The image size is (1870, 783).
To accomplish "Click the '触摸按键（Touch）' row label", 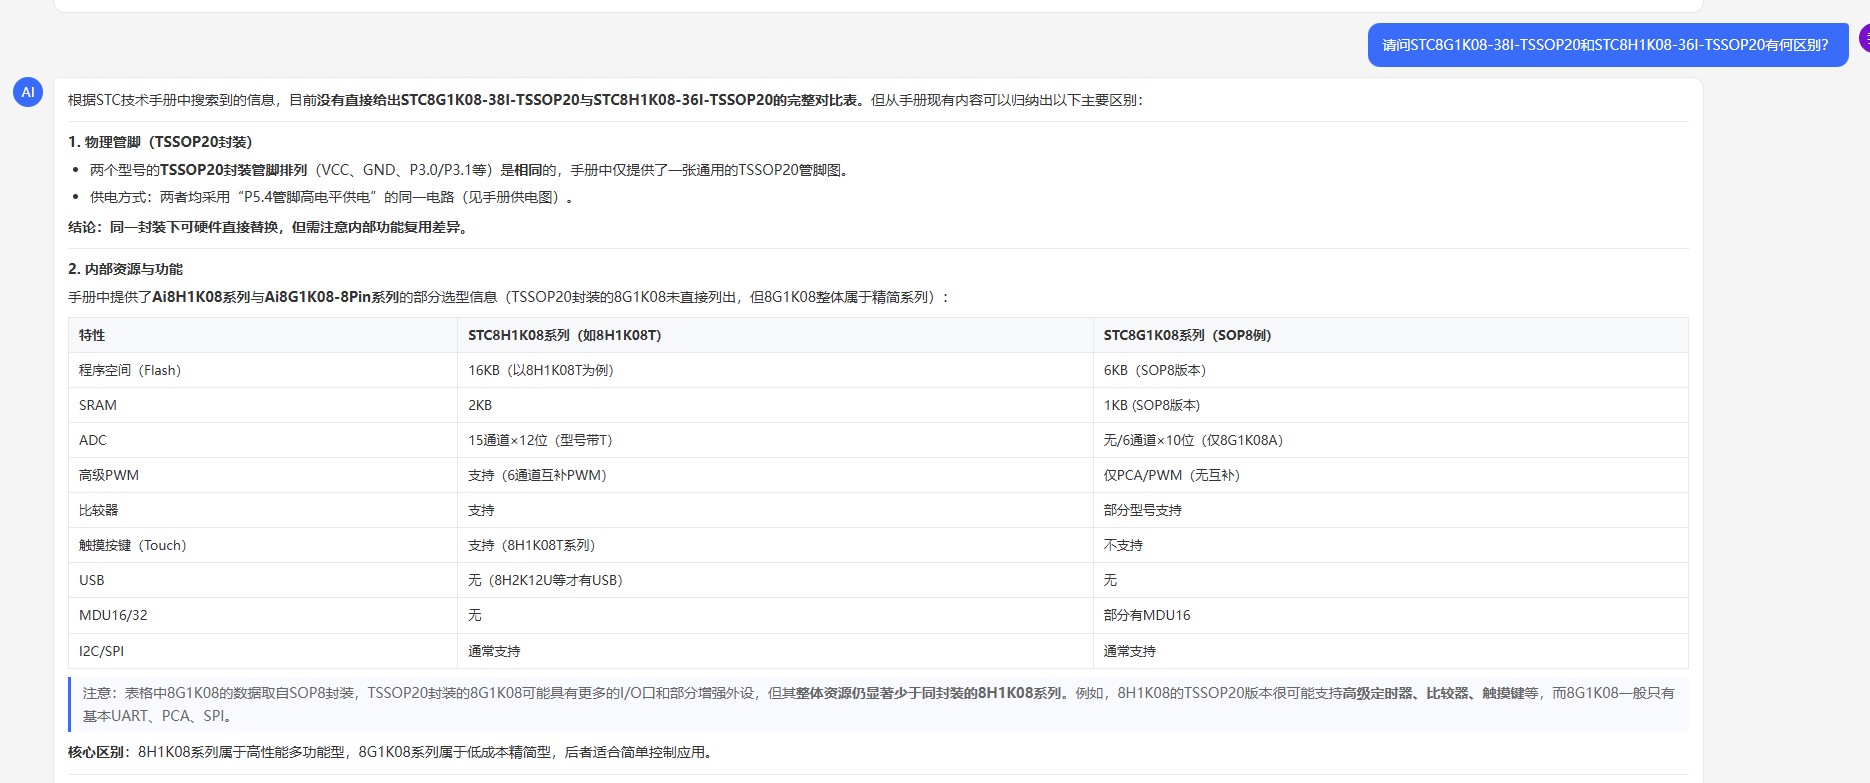I will (263, 545).
